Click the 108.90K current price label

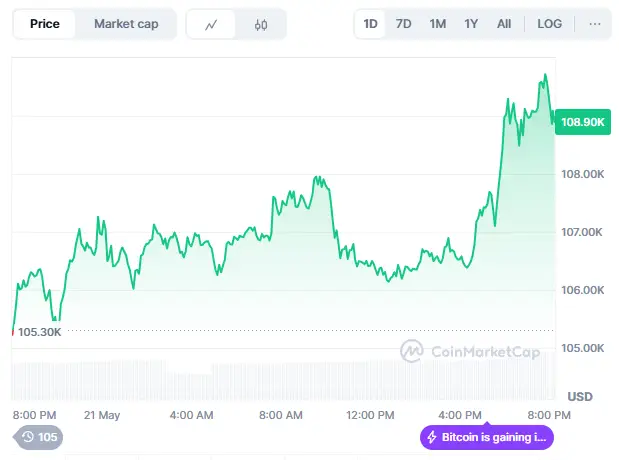[x=583, y=122]
